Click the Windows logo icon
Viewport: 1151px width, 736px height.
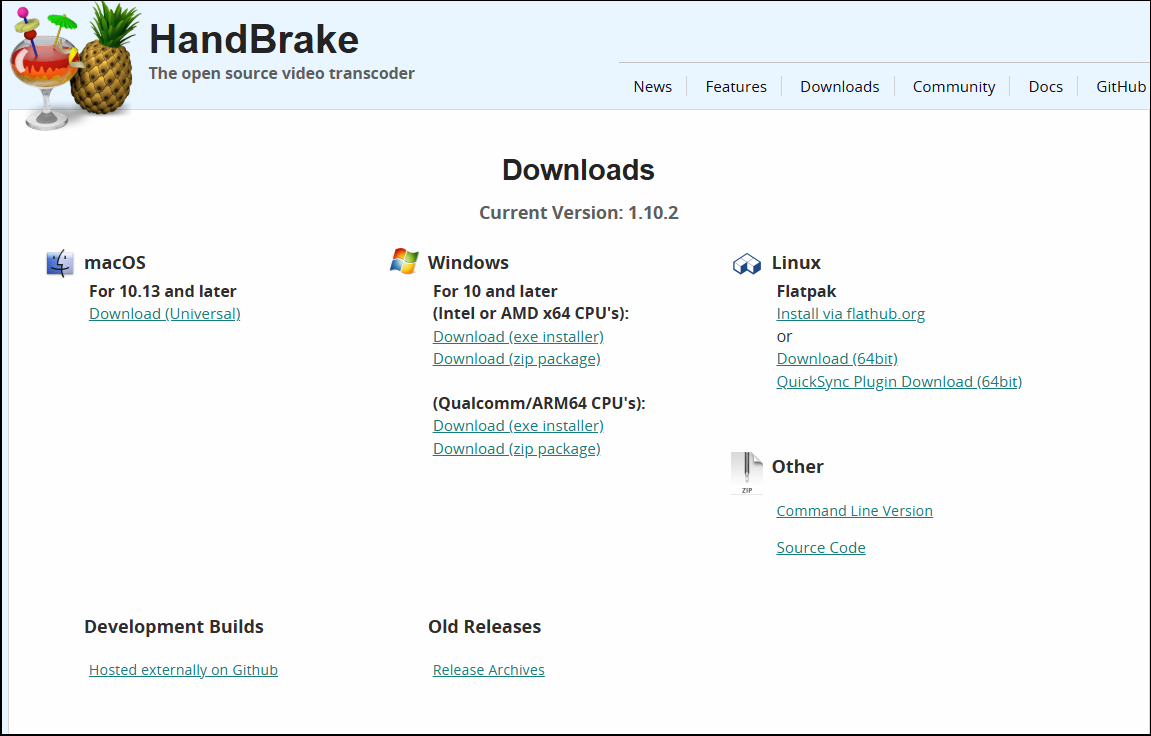402,261
